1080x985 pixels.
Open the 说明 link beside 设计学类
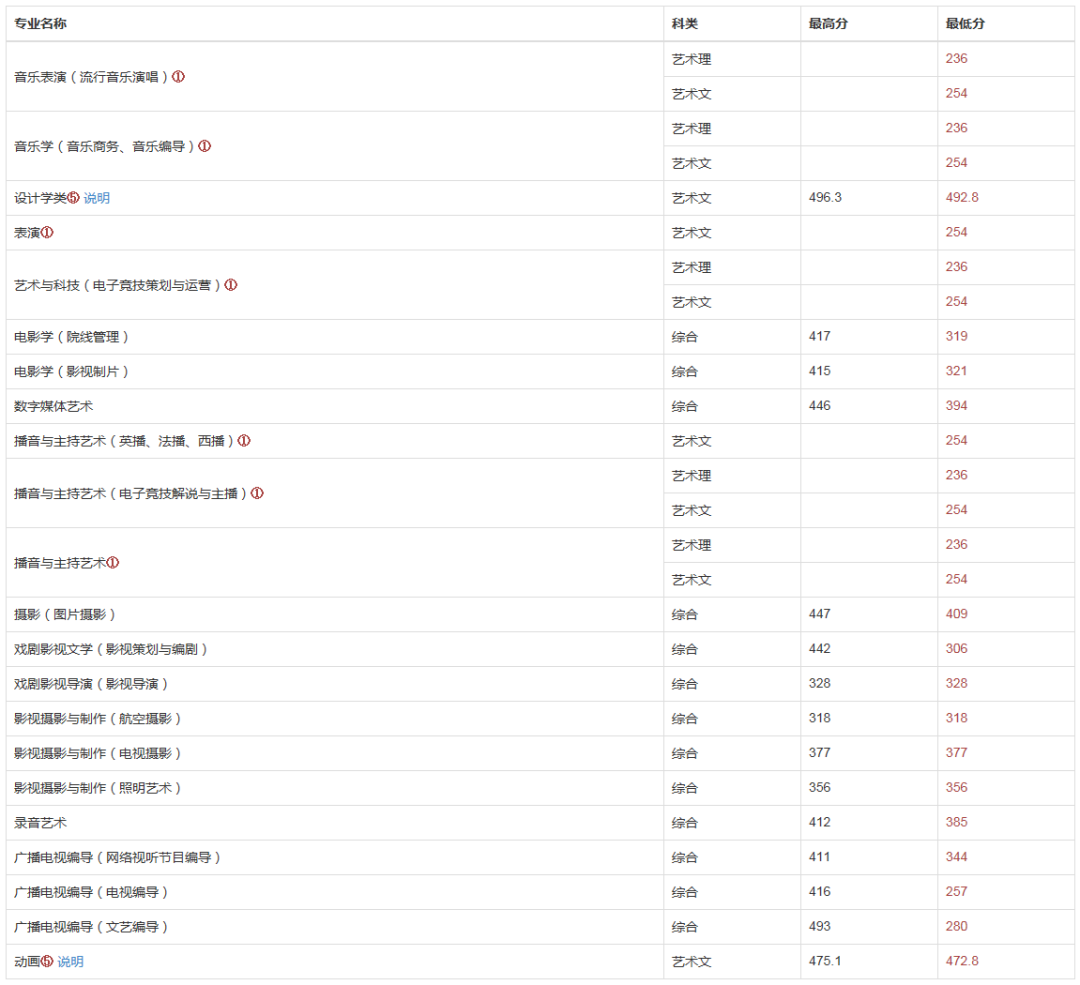[96, 198]
